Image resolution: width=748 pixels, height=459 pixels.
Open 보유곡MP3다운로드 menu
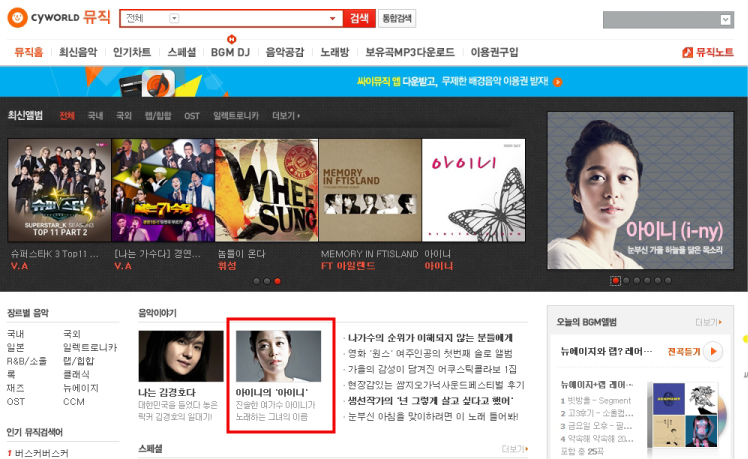pyautogui.click(x=410, y=52)
